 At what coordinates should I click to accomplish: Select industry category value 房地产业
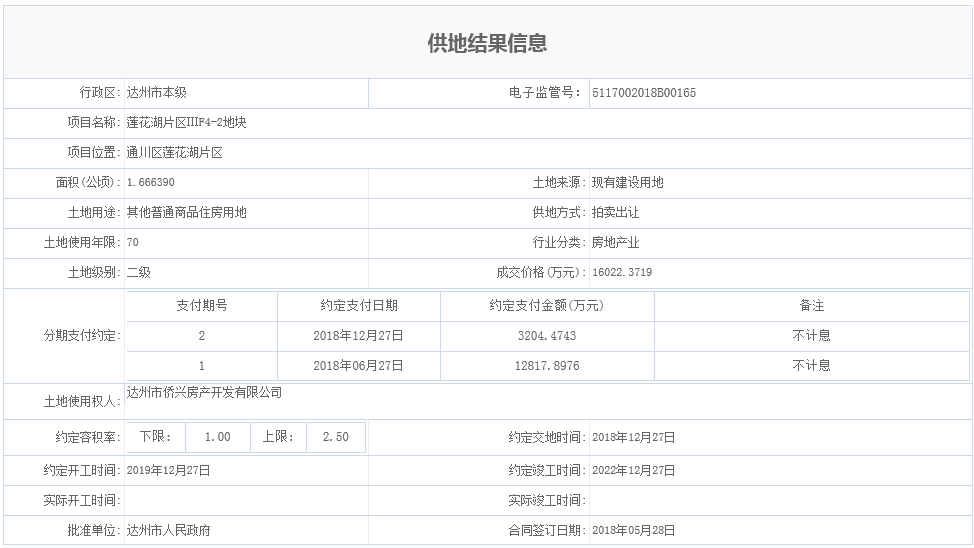tap(615, 242)
